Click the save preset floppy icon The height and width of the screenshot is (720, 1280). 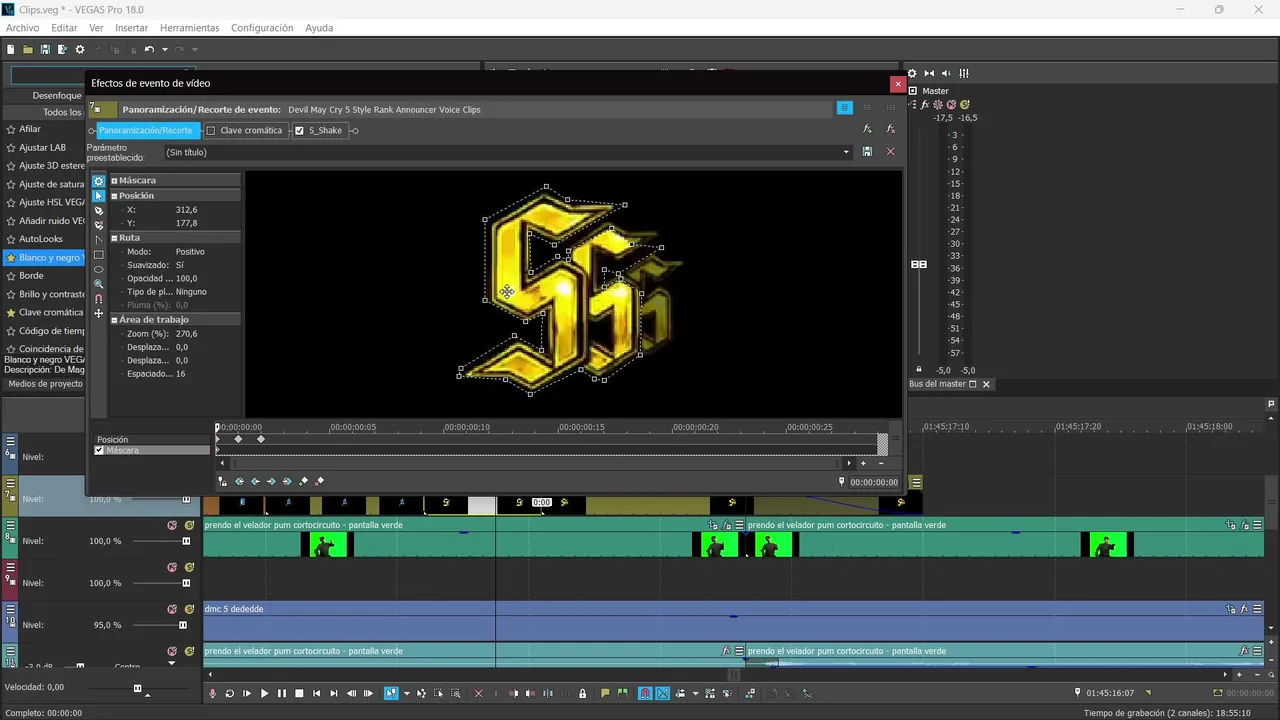coord(867,152)
